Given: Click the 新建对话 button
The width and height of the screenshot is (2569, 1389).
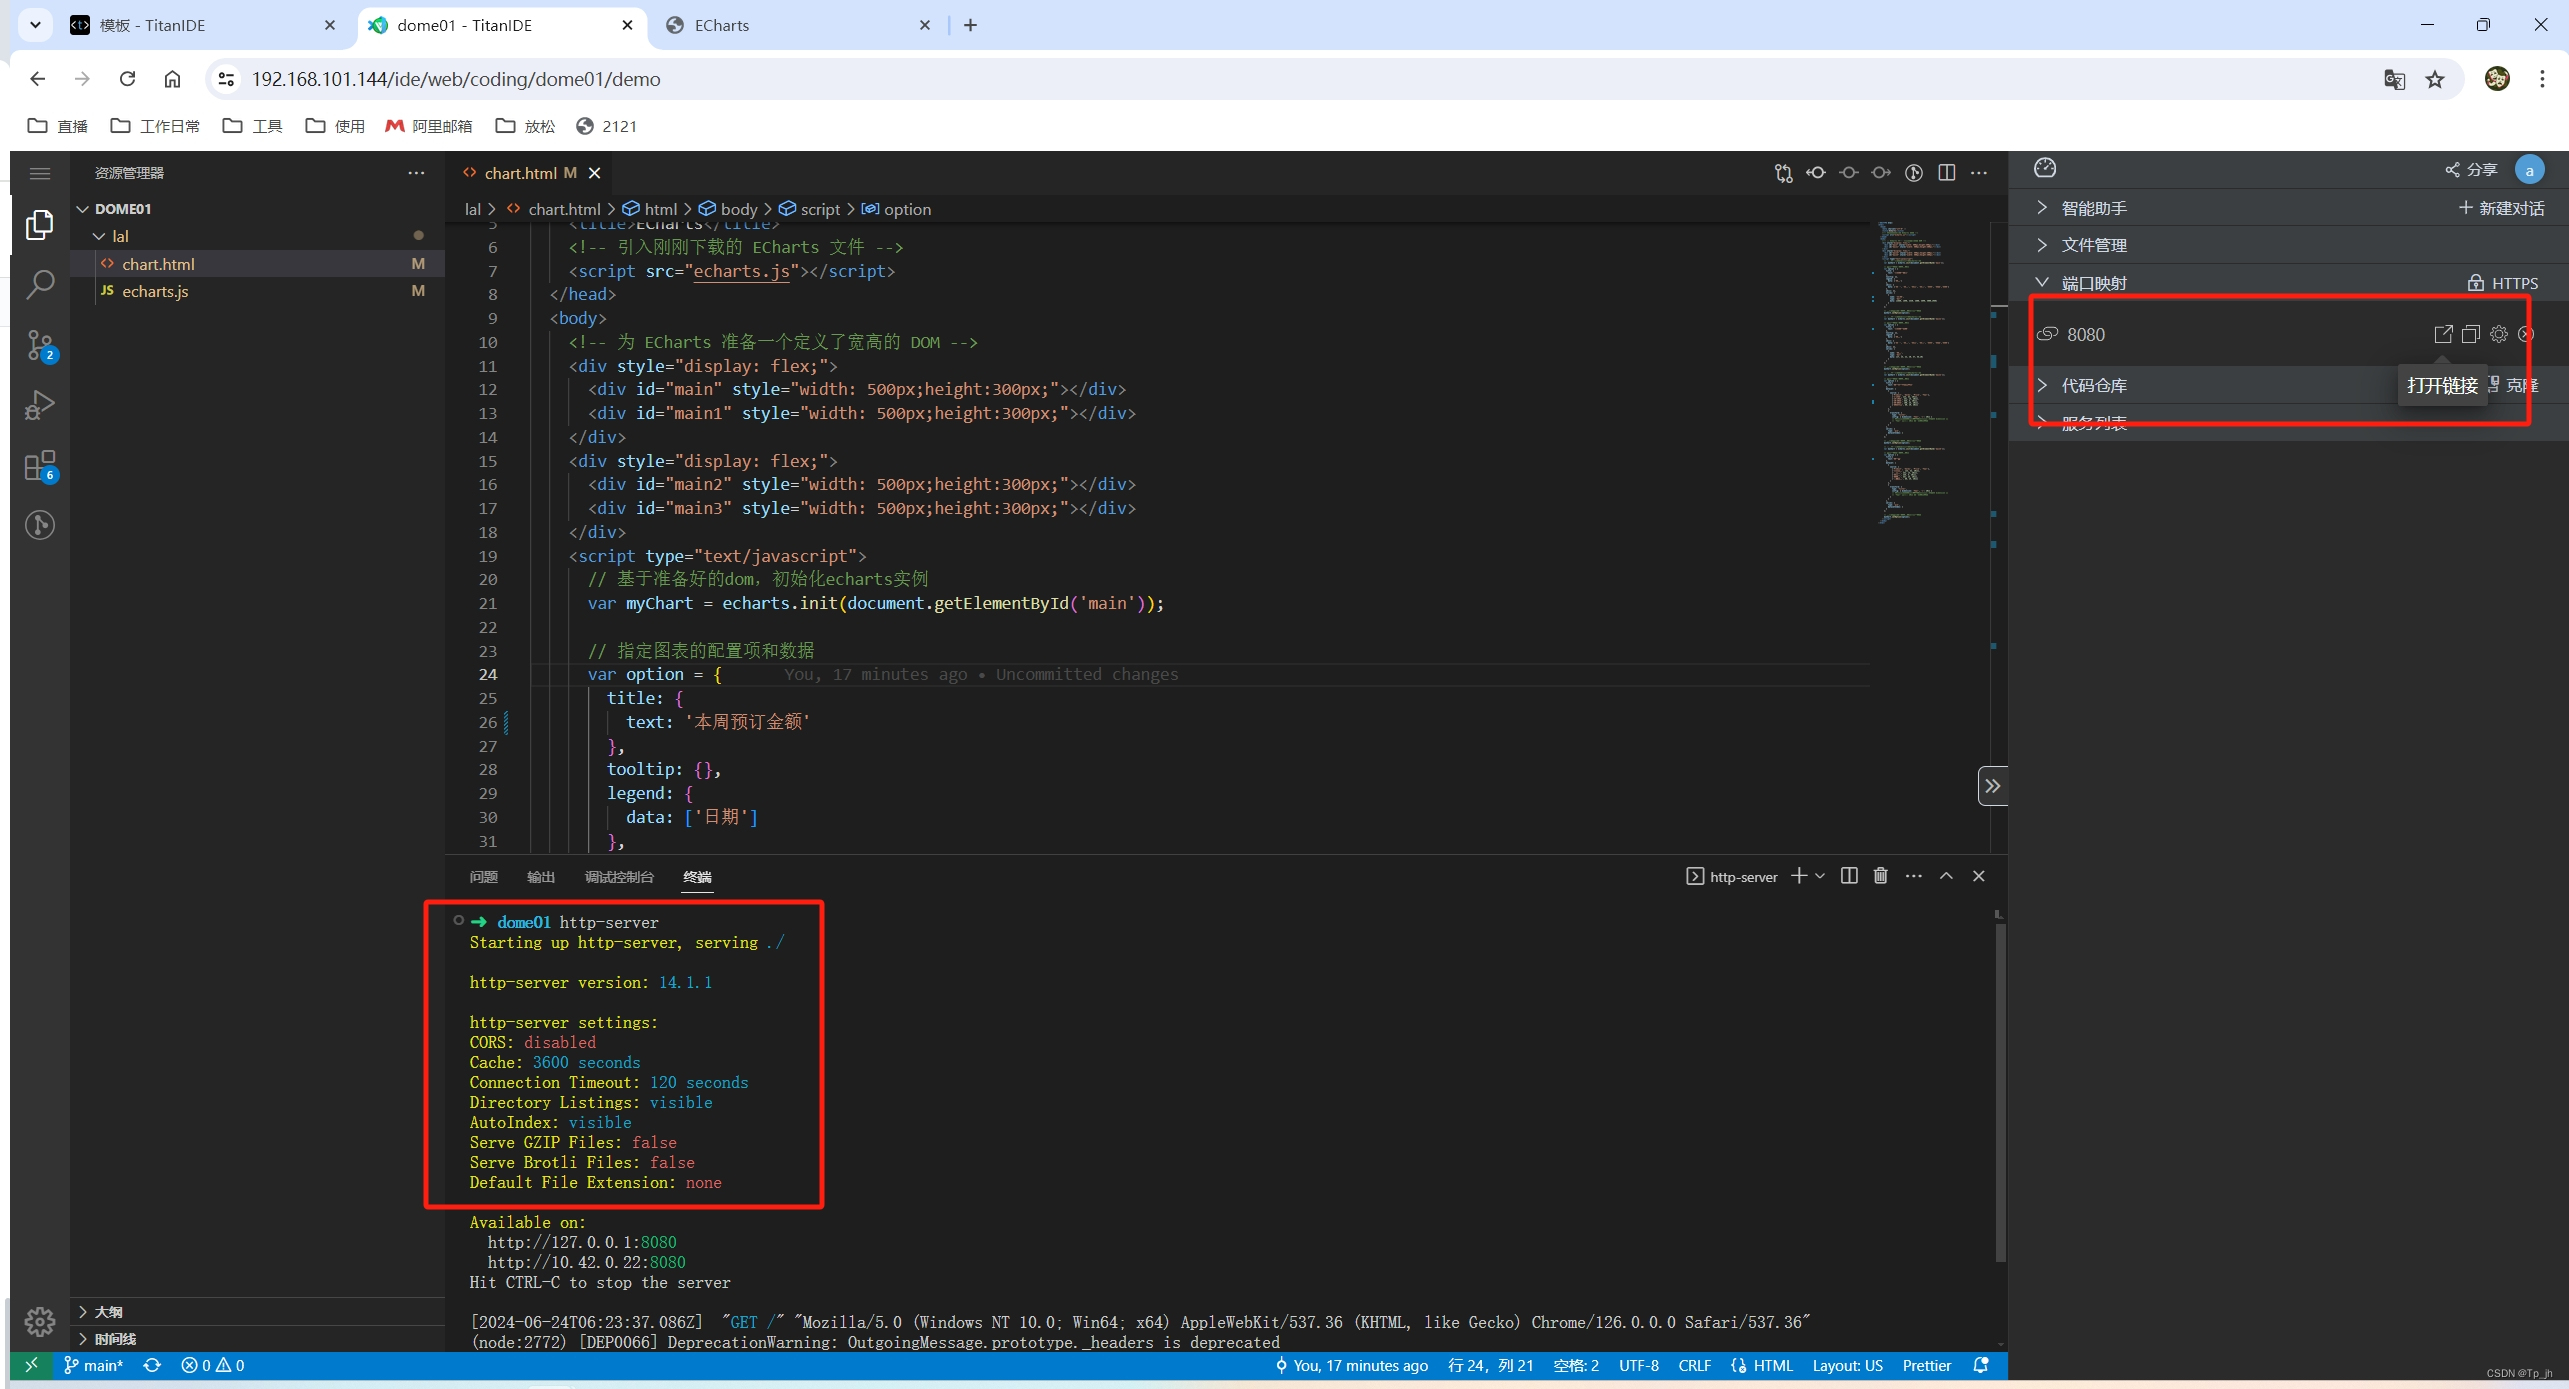Looking at the screenshot, I should coord(2501,208).
